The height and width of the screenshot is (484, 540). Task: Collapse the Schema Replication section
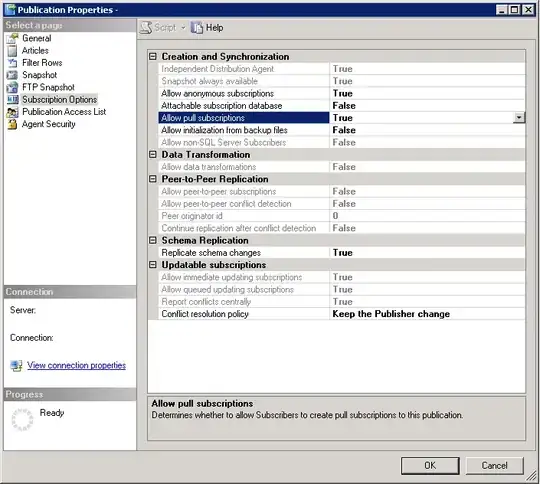pyautogui.click(x=153, y=240)
